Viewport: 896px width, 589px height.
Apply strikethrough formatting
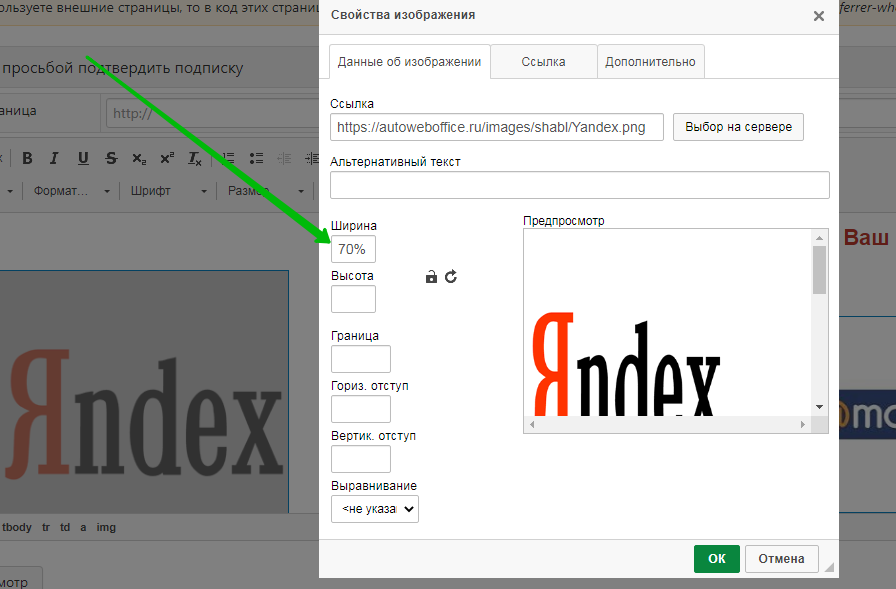[111, 158]
